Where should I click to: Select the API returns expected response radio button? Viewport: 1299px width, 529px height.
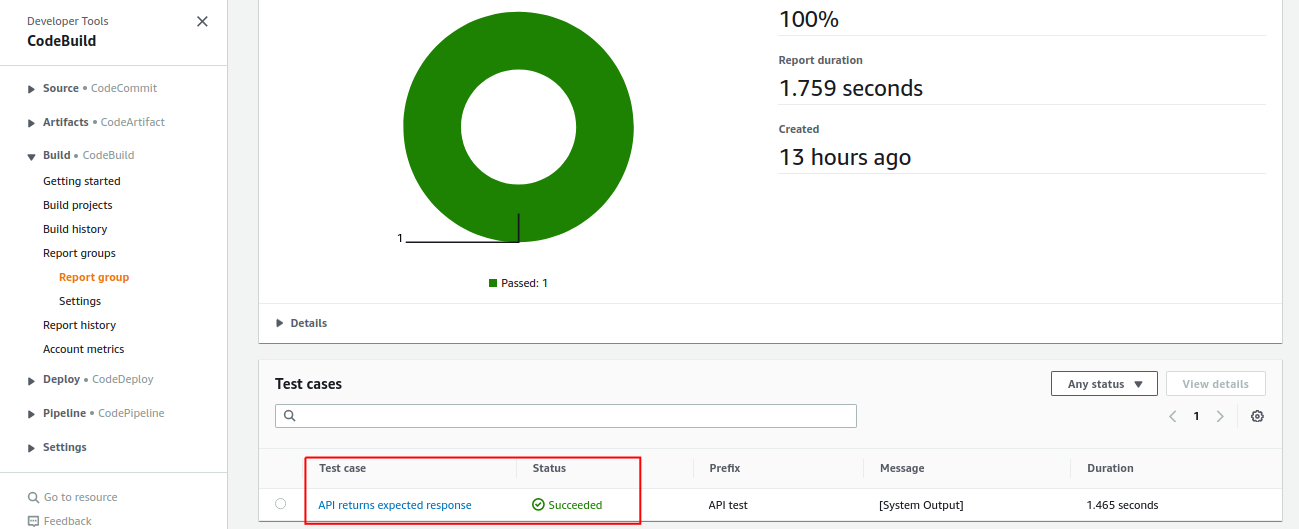tap(280, 504)
